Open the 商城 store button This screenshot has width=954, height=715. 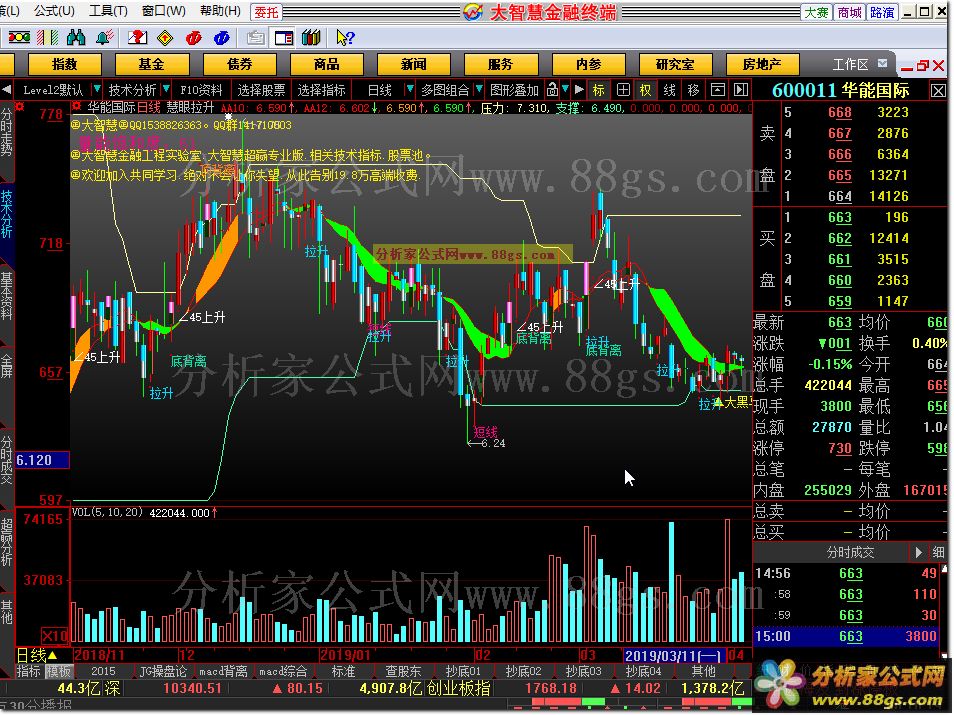coord(849,12)
